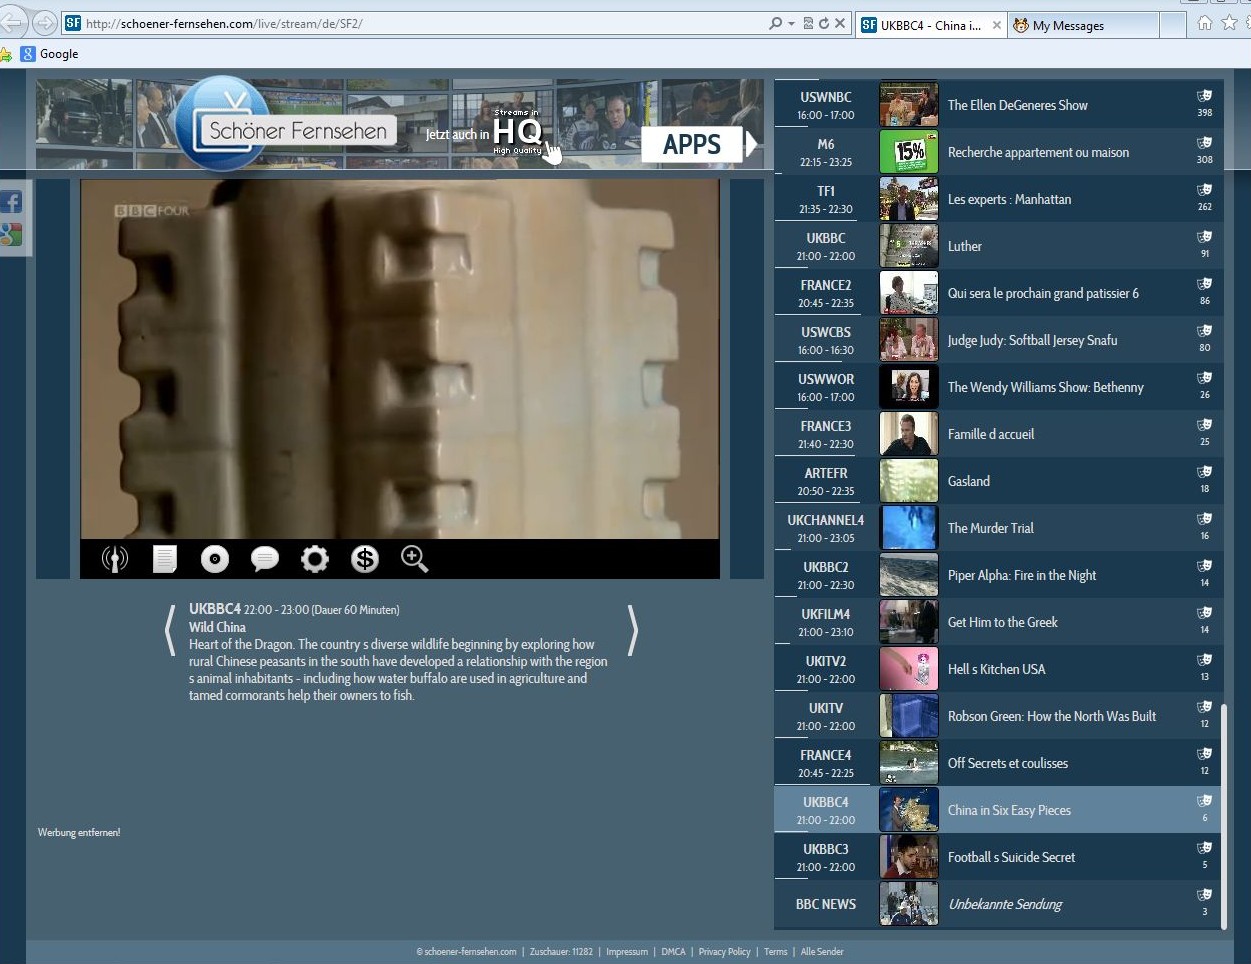Refresh the page with the reload icon
This screenshot has width=1251, height=964.
click(x=824, y=23)
